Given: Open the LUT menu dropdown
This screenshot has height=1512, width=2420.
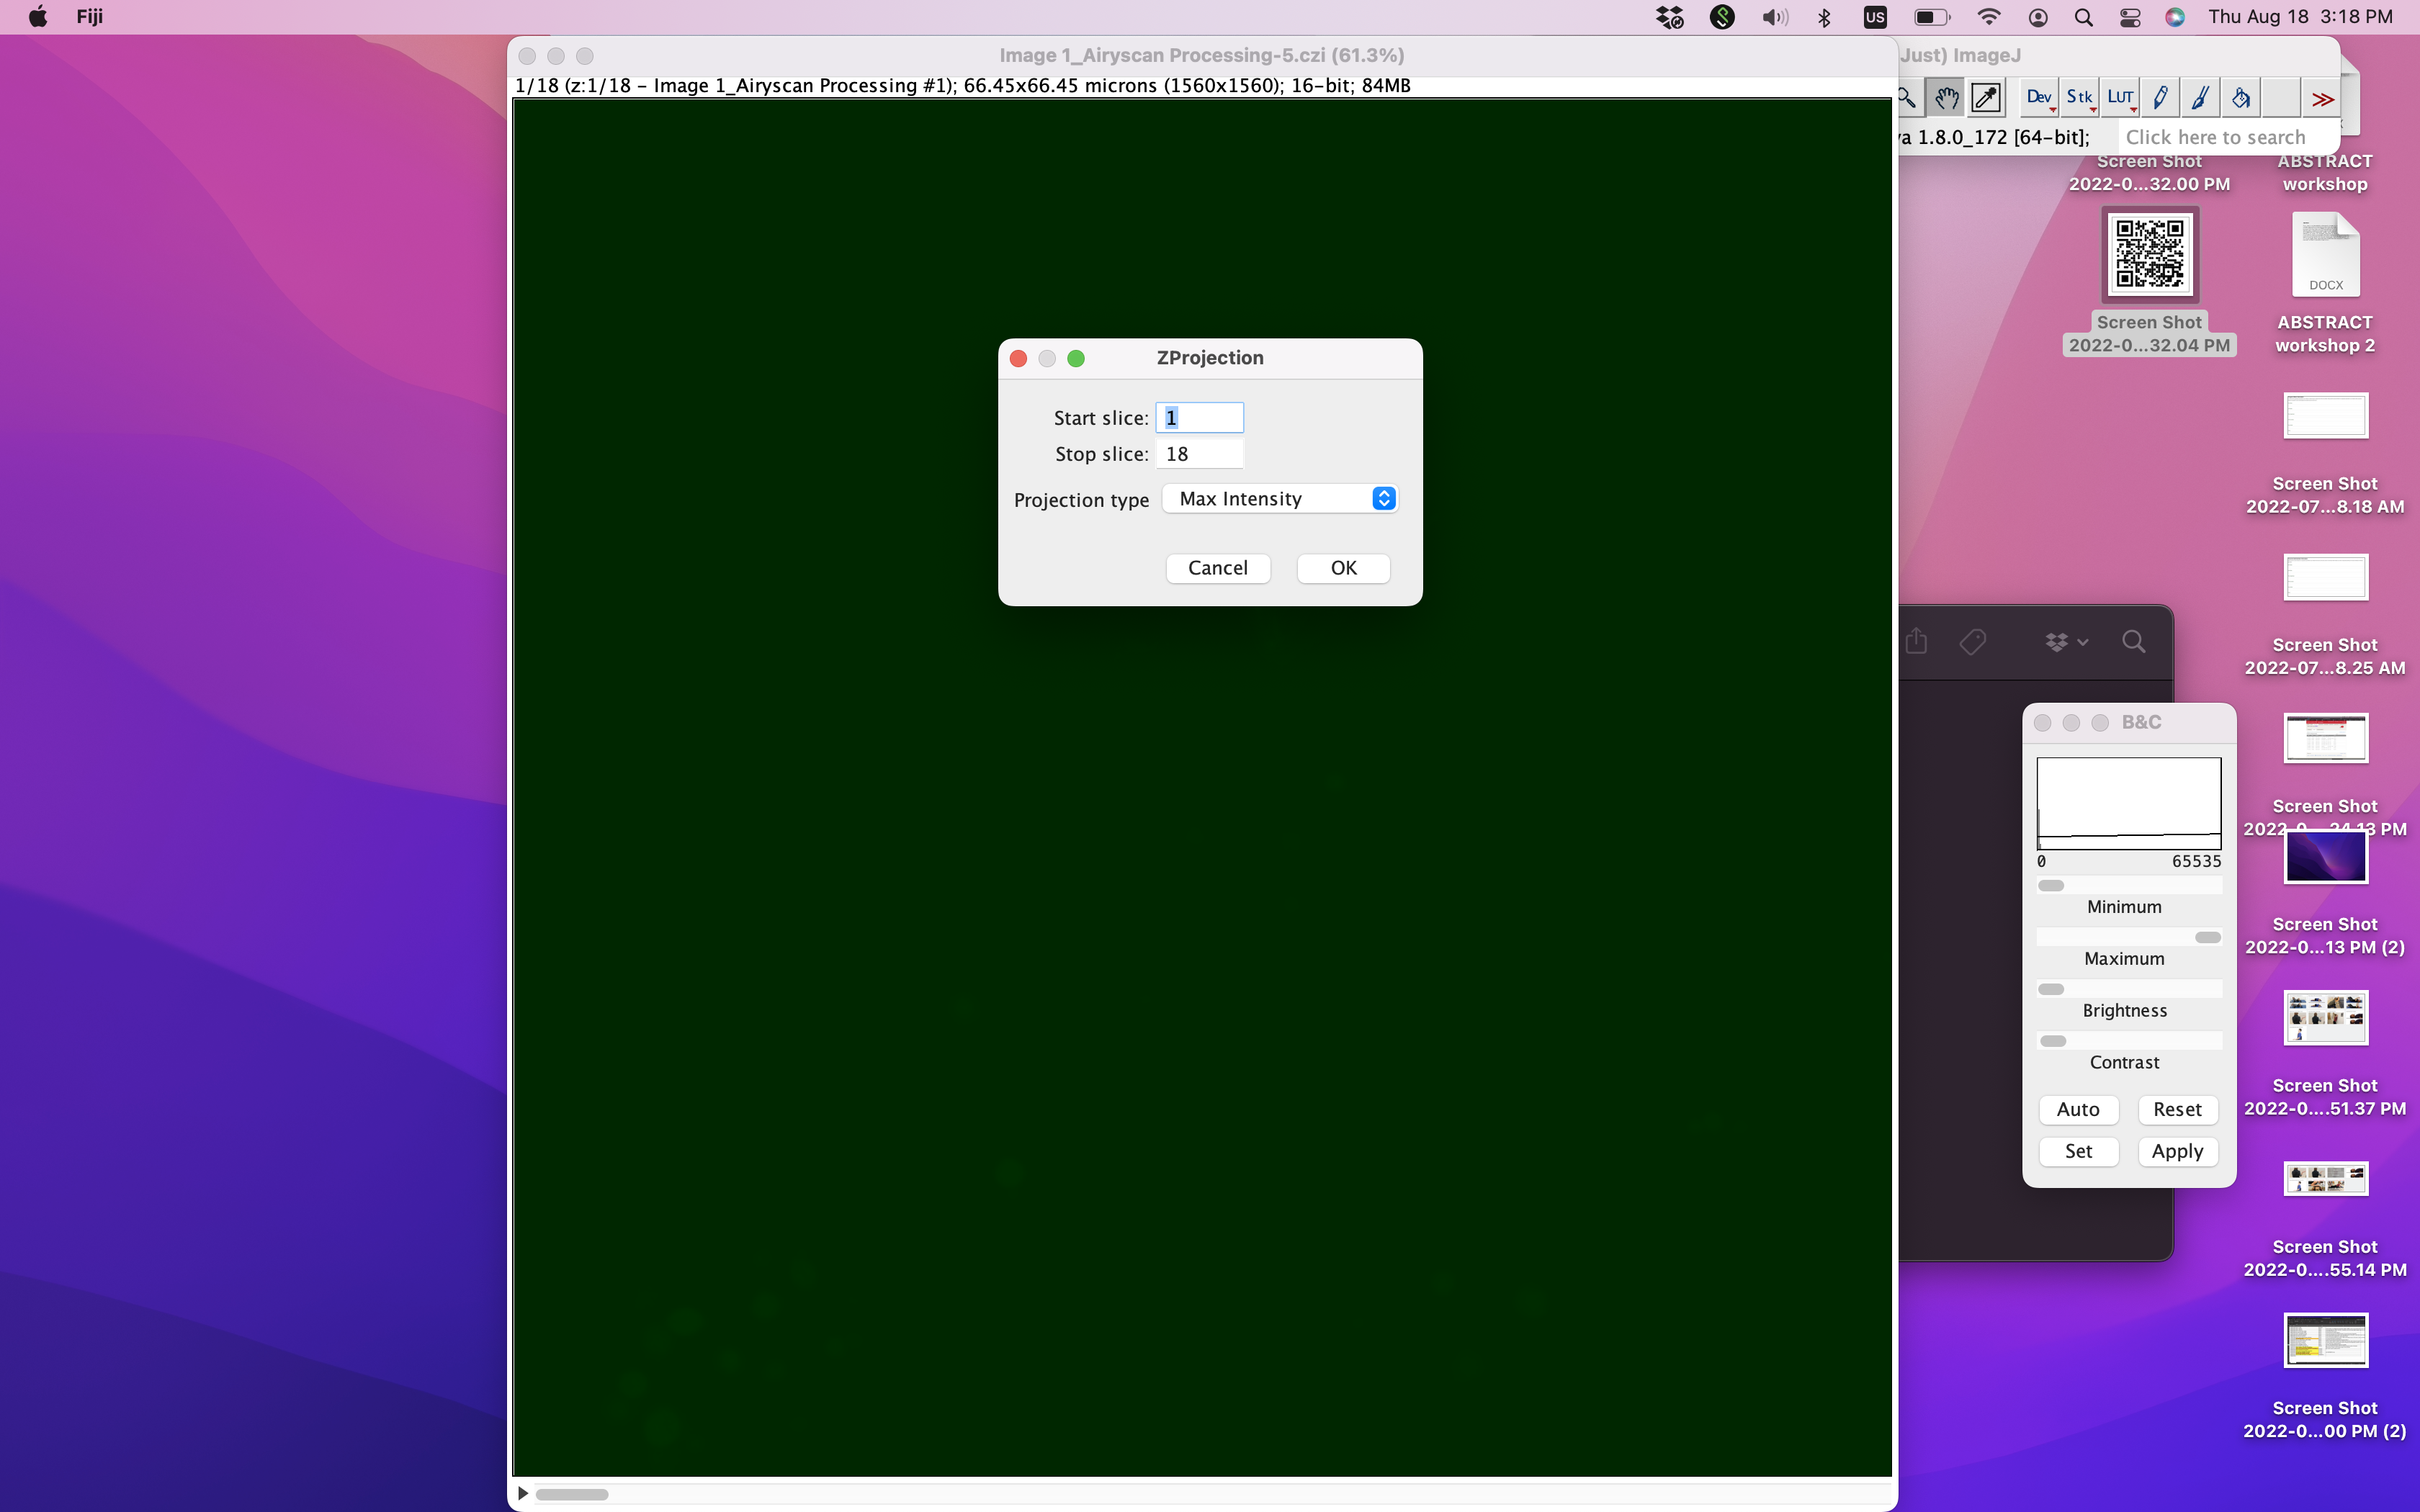Looking at the screenshot, I should coord(2120,98).
